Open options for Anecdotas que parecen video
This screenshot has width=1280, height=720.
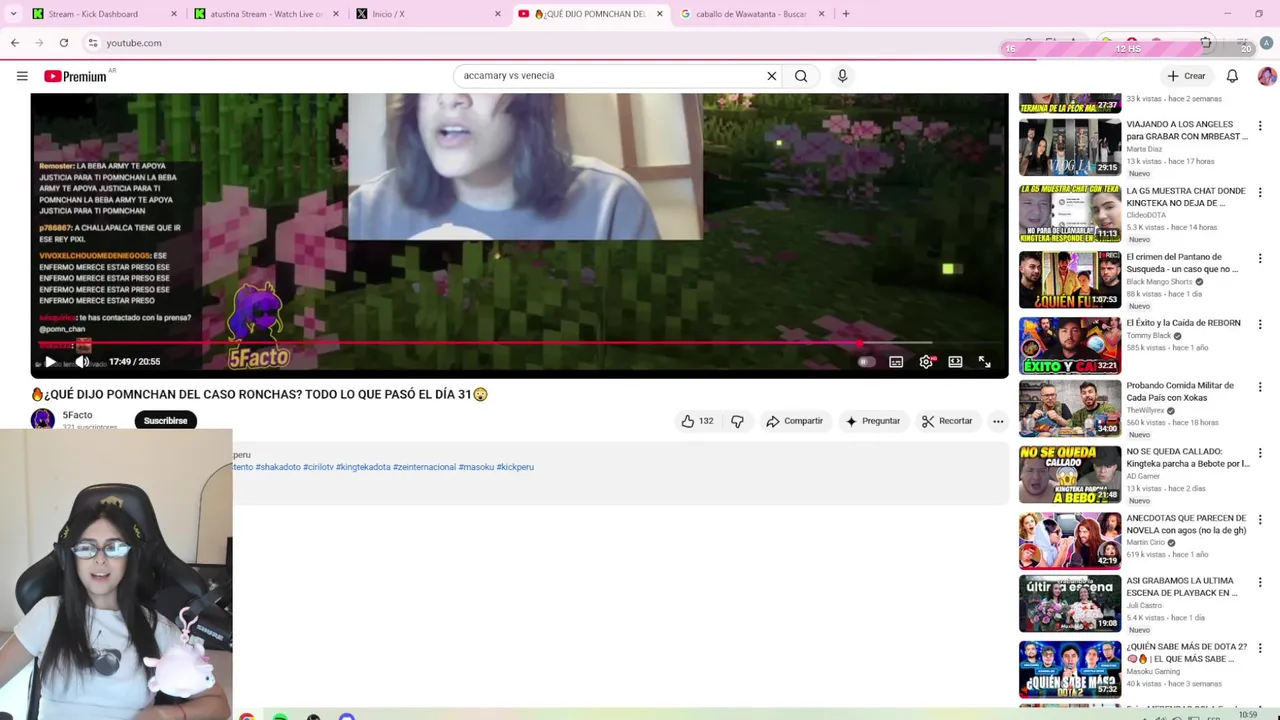coord(1260,520)
